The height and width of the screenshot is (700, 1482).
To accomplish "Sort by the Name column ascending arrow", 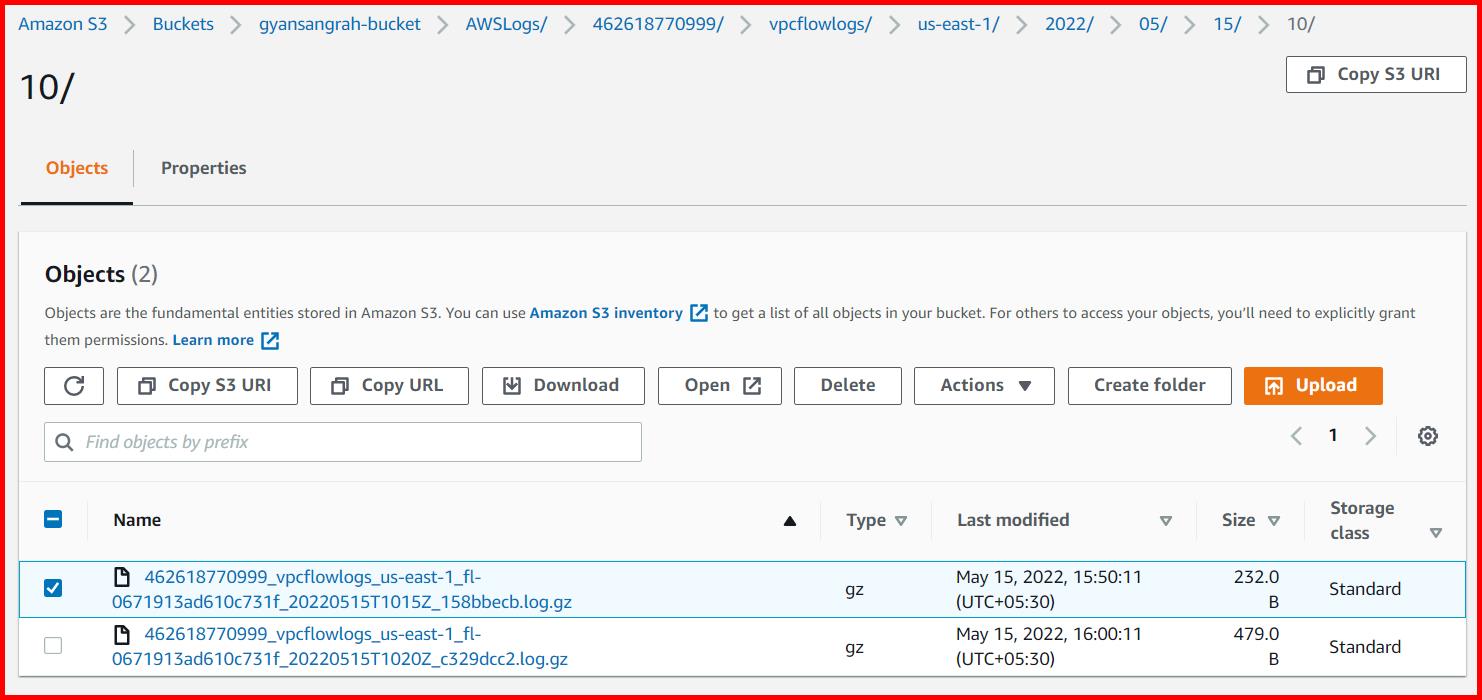I will coord(789,520).
